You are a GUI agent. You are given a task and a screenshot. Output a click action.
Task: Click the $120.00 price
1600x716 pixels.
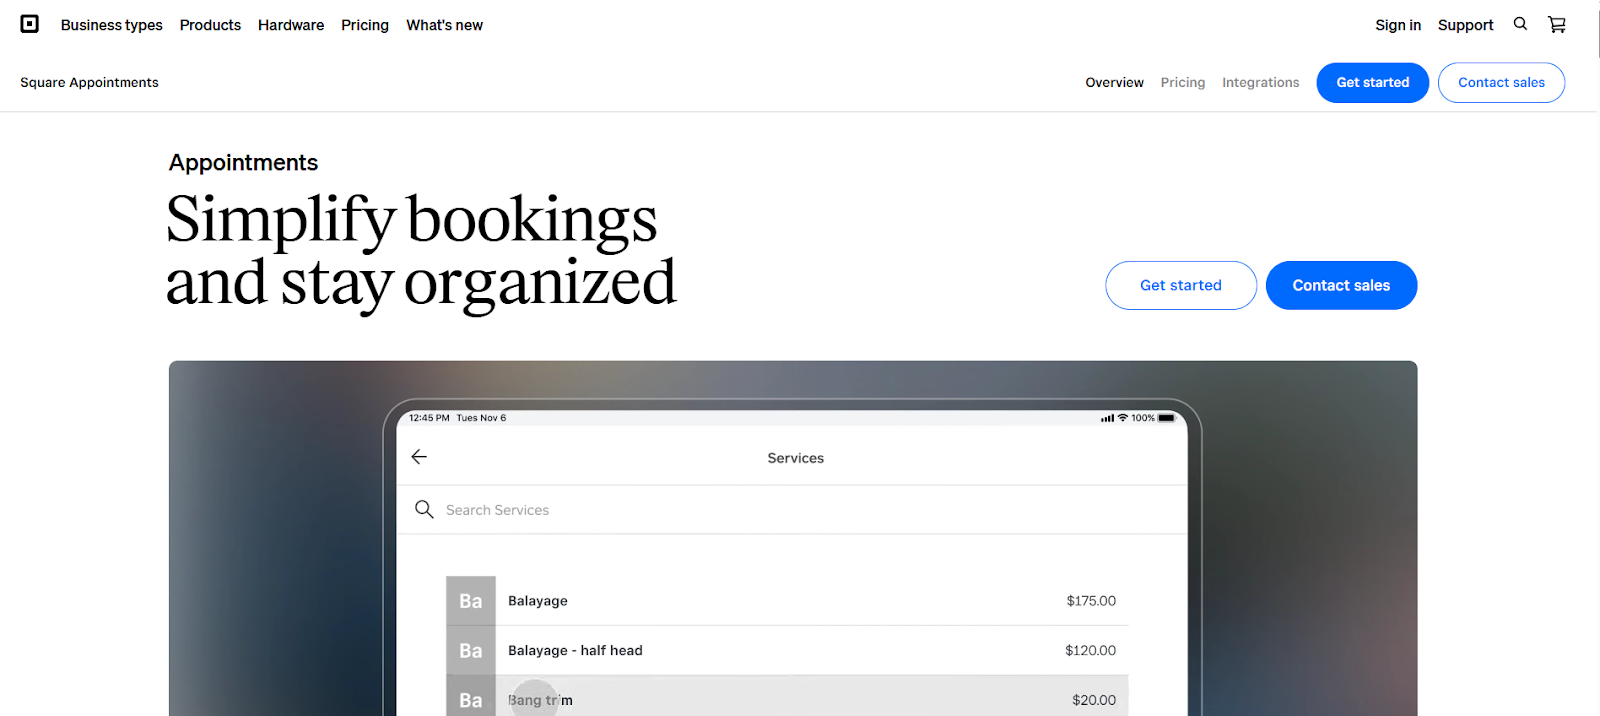(1090, 650)
